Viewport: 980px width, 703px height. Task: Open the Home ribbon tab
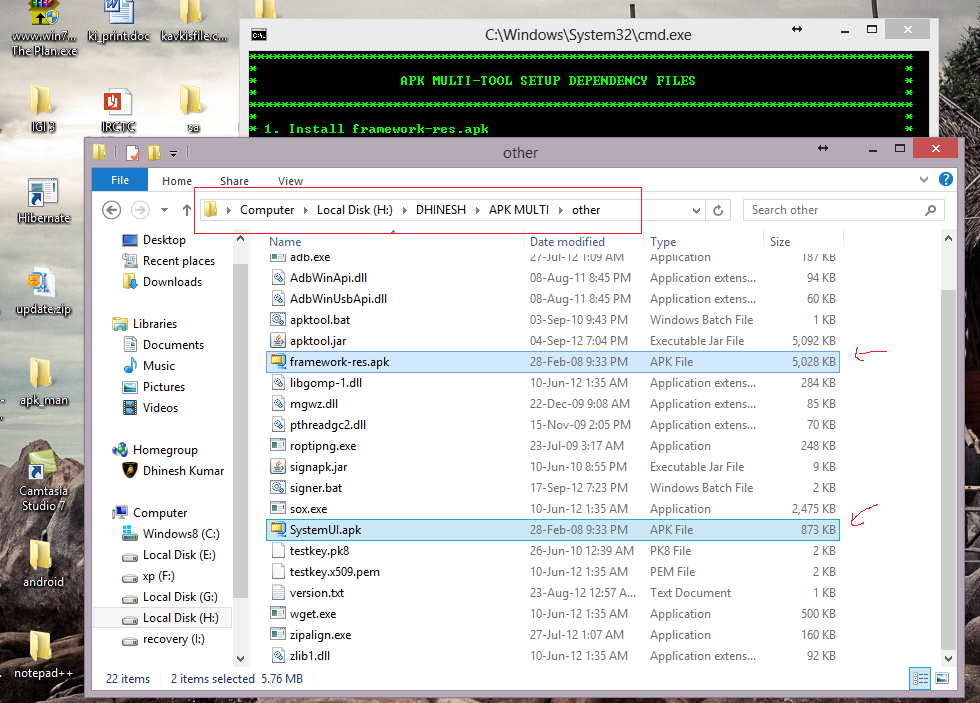coord(177,181)
